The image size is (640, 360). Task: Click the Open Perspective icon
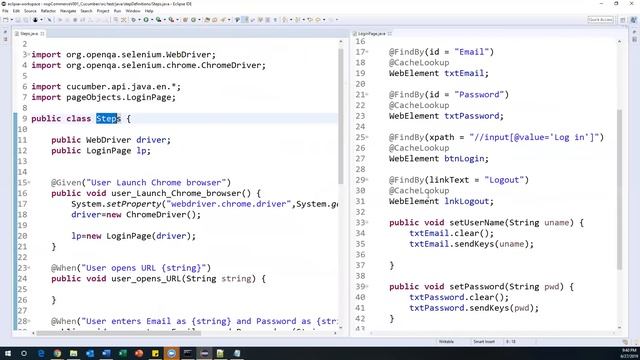(x=623, y=20)
